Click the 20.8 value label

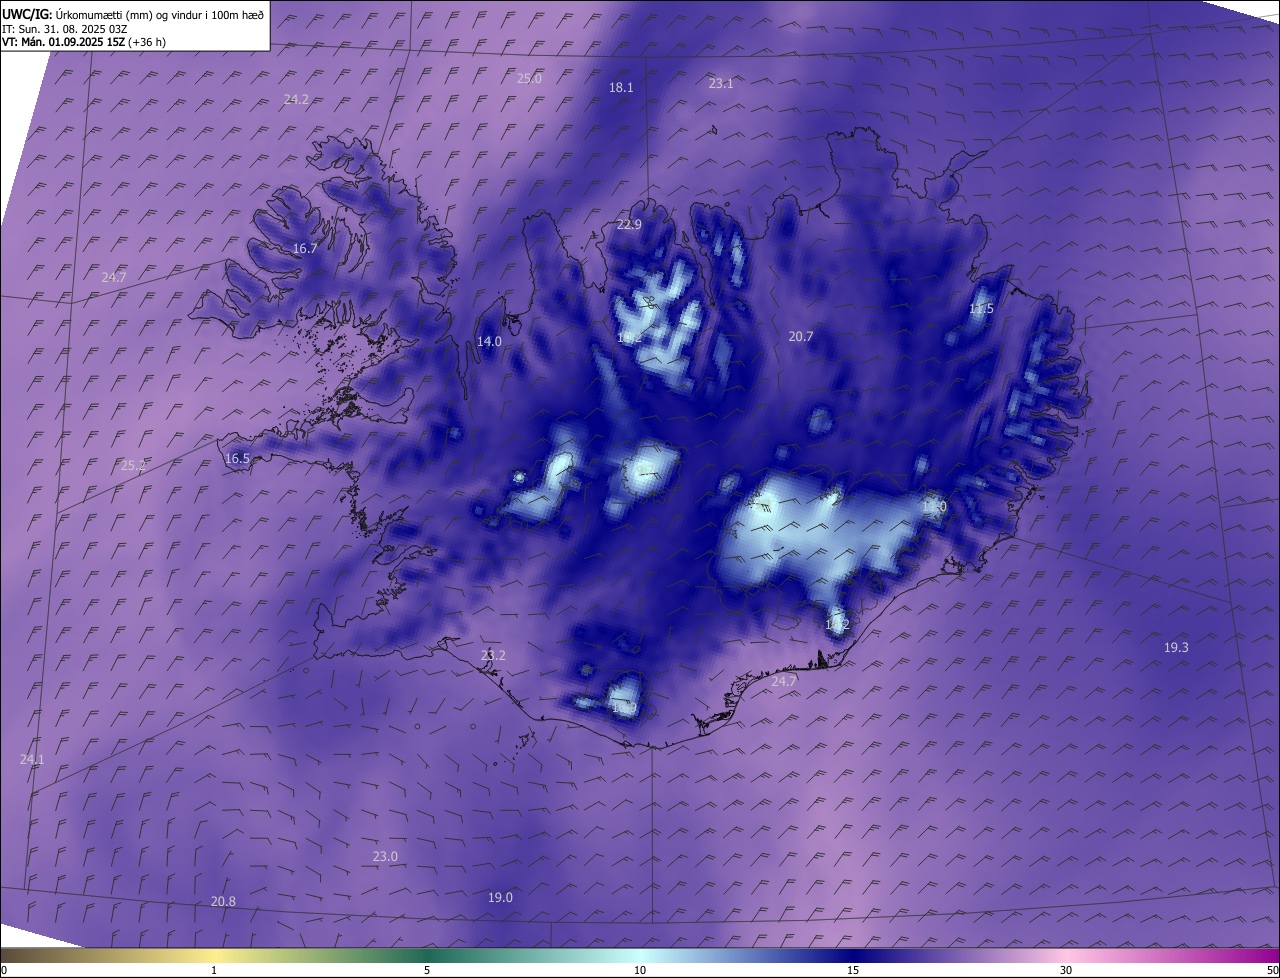pos(223,901)
